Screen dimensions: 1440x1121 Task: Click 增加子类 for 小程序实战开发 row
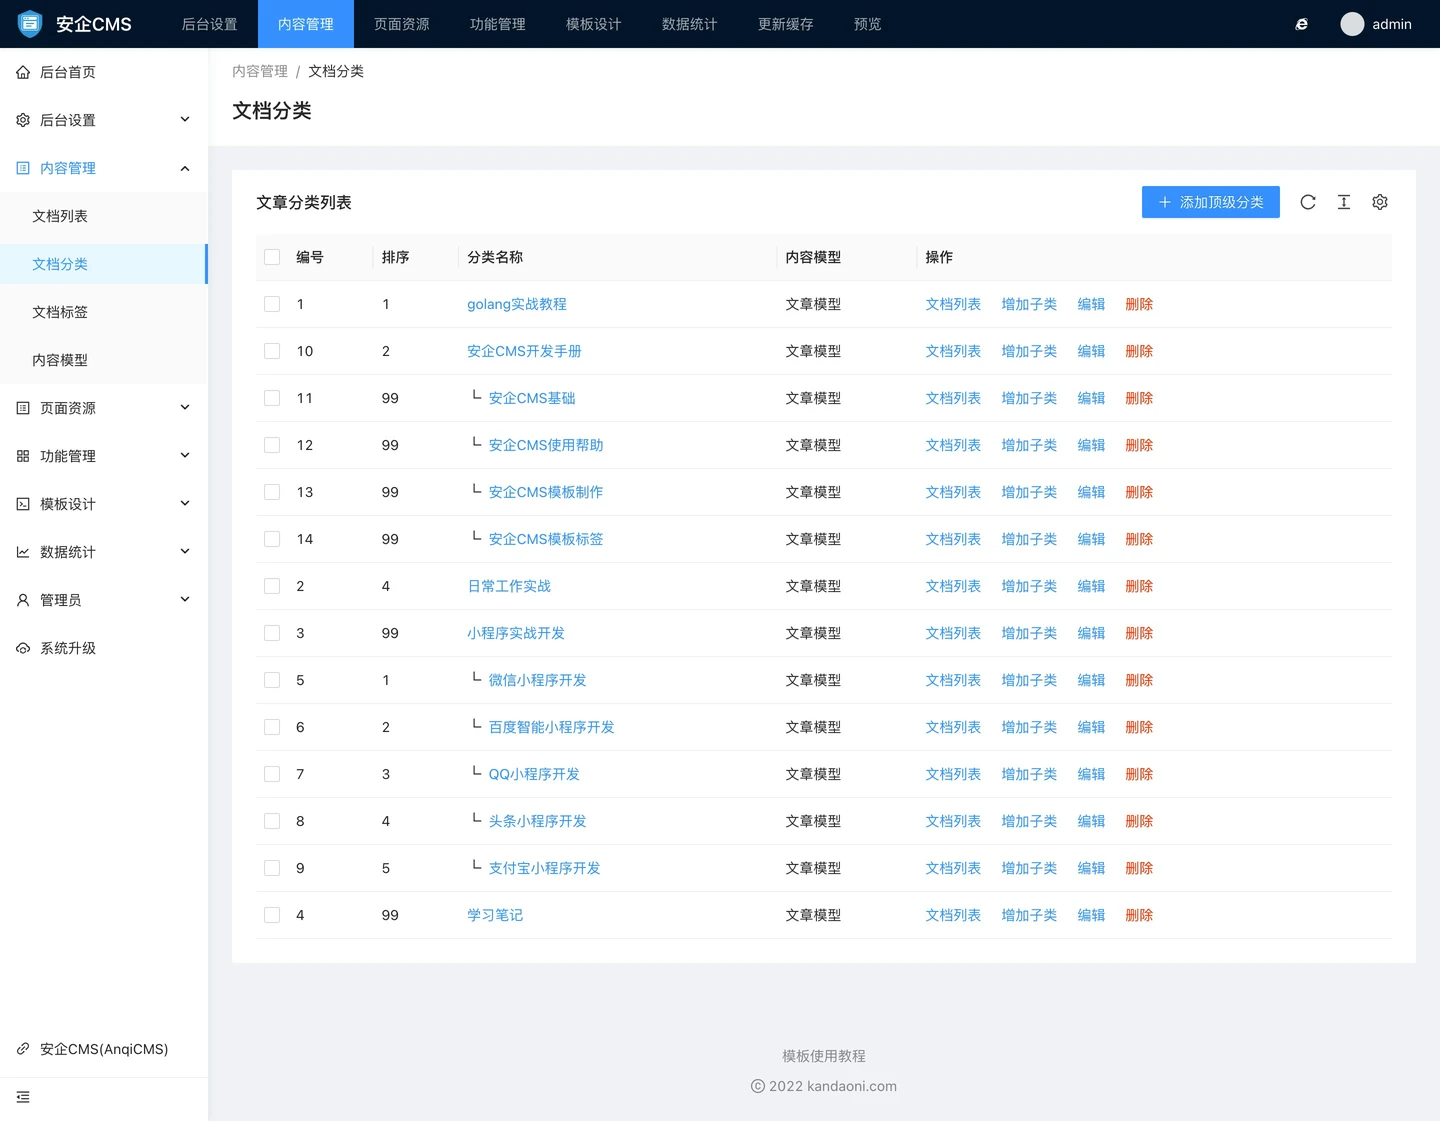pyautogui.click(x=1028, y=633)
